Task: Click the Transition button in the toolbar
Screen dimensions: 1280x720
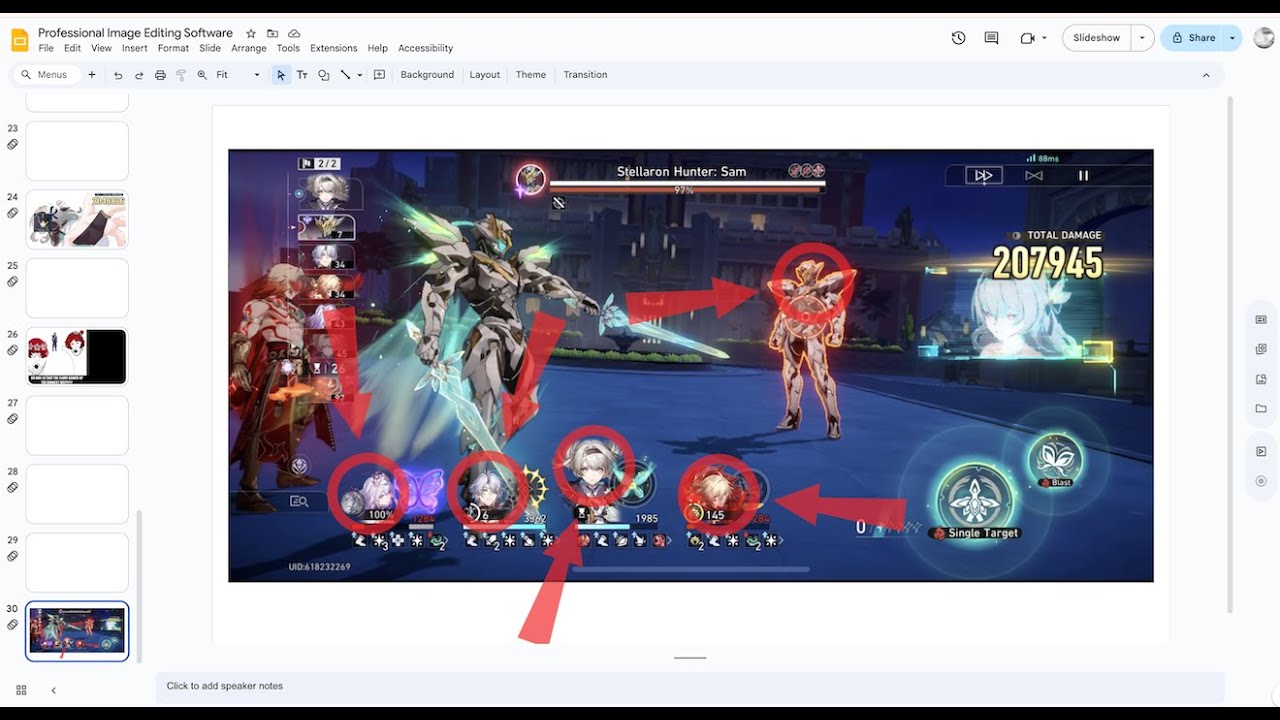Action: click(x=585, y=75)
